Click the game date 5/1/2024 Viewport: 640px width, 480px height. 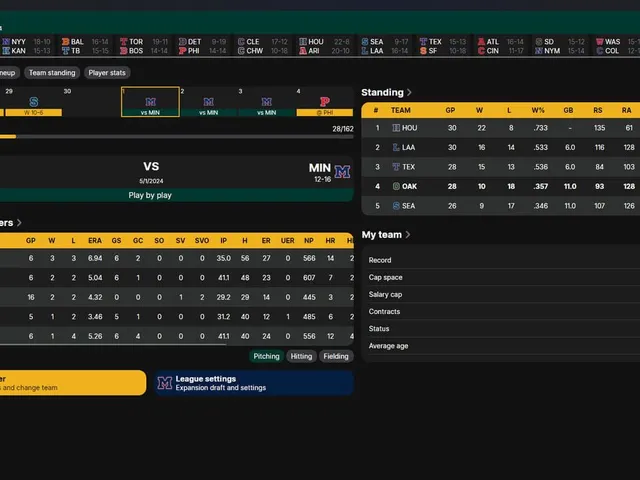151,181
